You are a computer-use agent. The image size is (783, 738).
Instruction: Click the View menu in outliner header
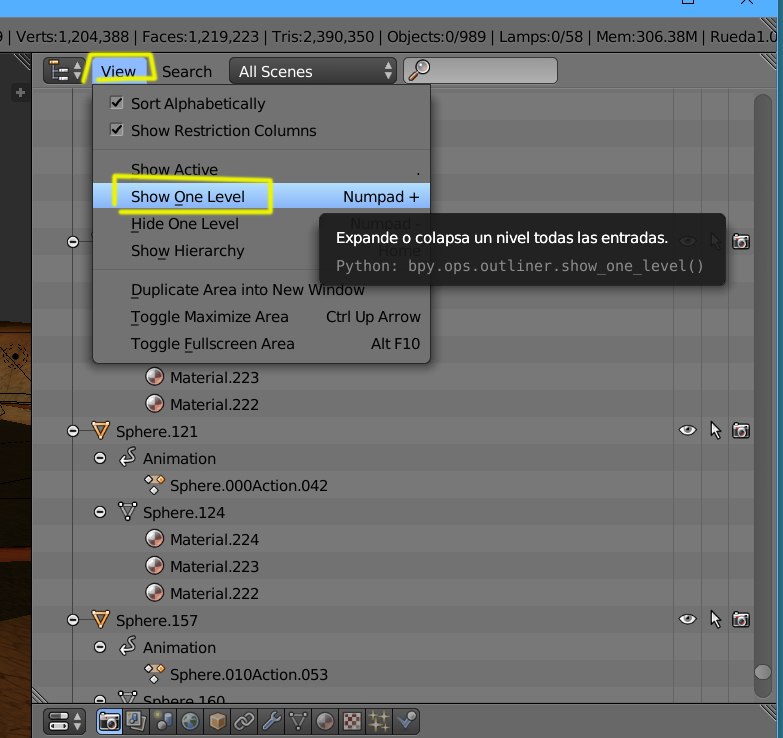point(118,71)
